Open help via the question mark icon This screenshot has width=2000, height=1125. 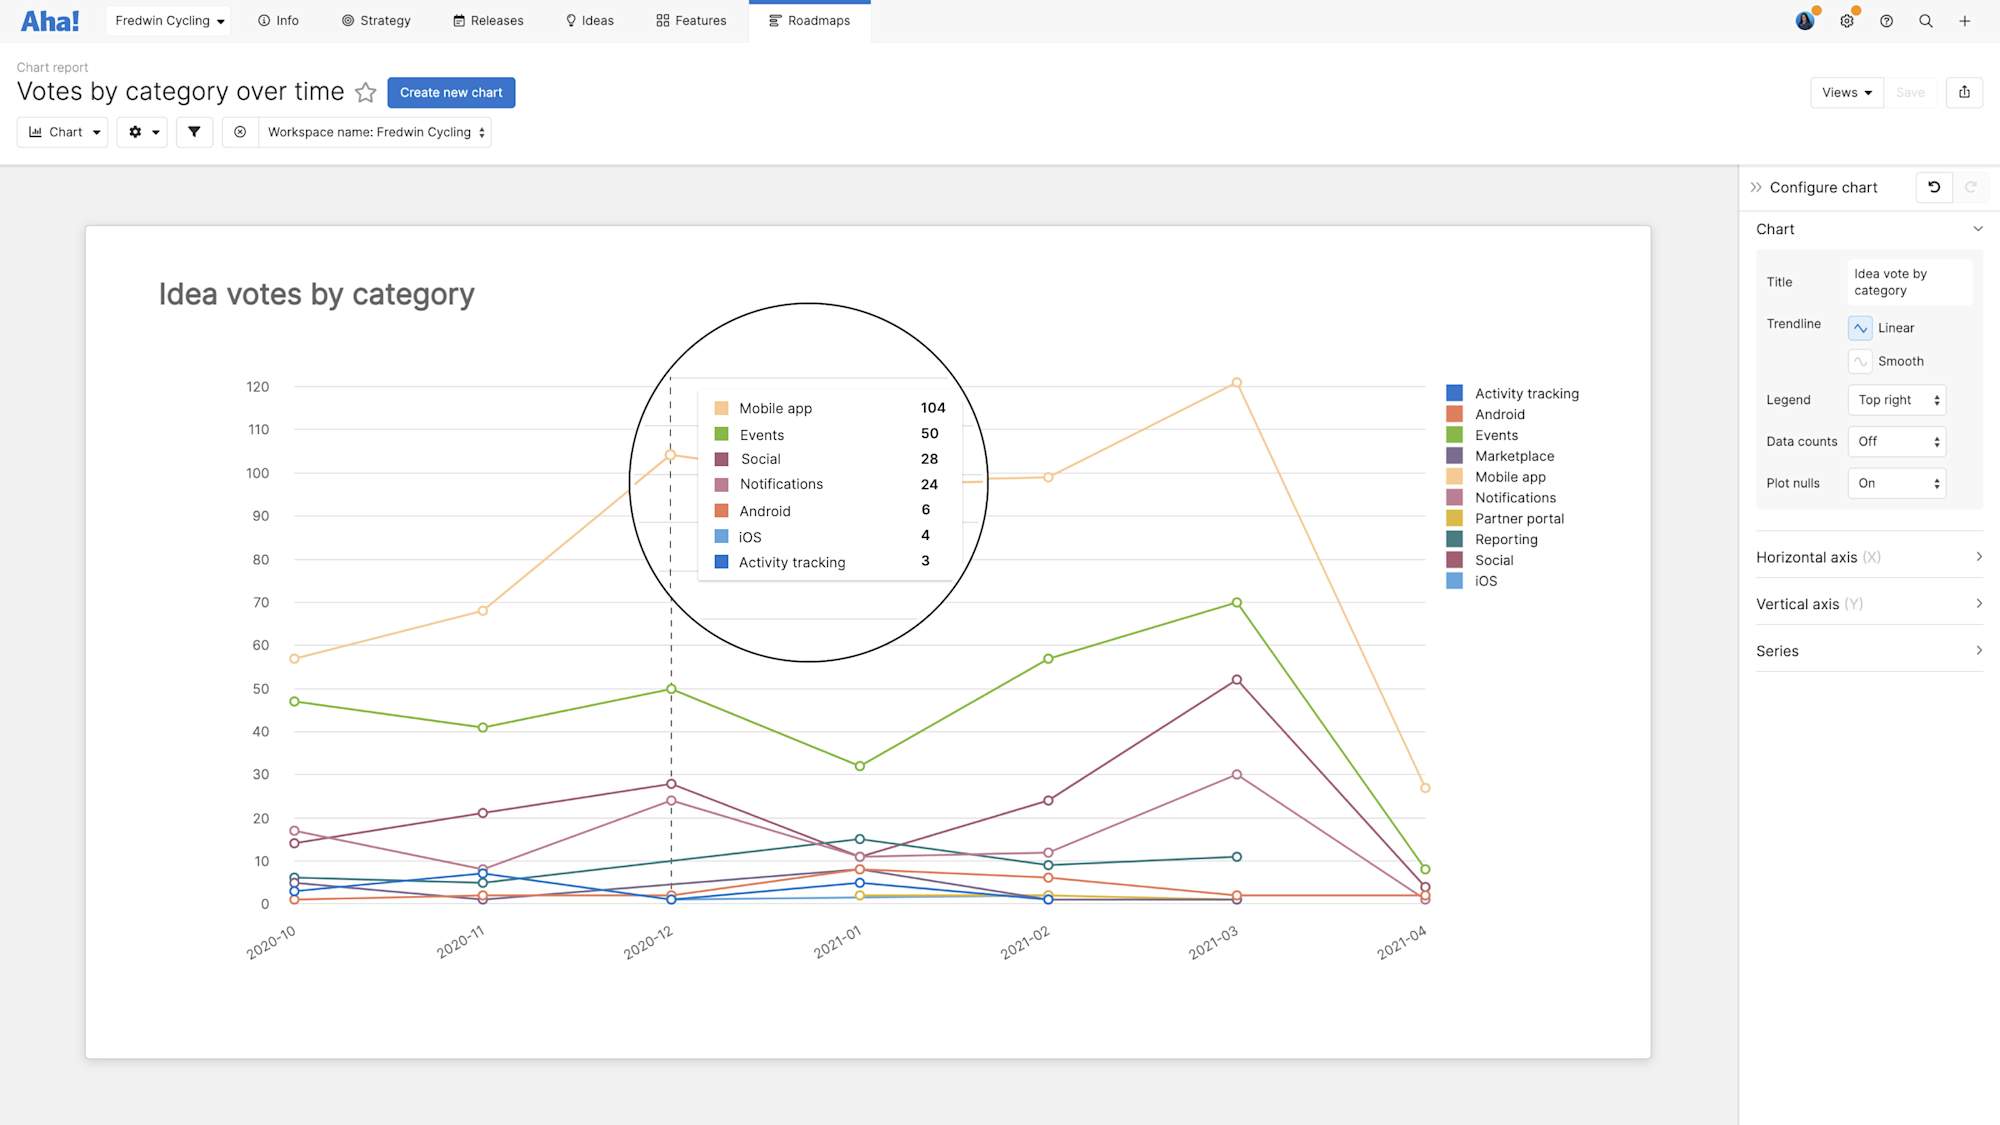pyautogui.click(x=1887, y=20)
